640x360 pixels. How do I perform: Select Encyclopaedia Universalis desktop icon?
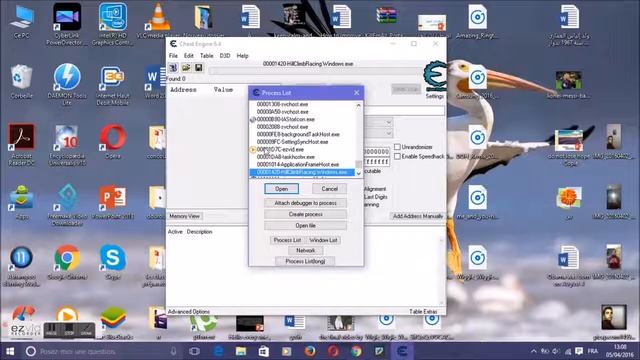coord(67,145)
